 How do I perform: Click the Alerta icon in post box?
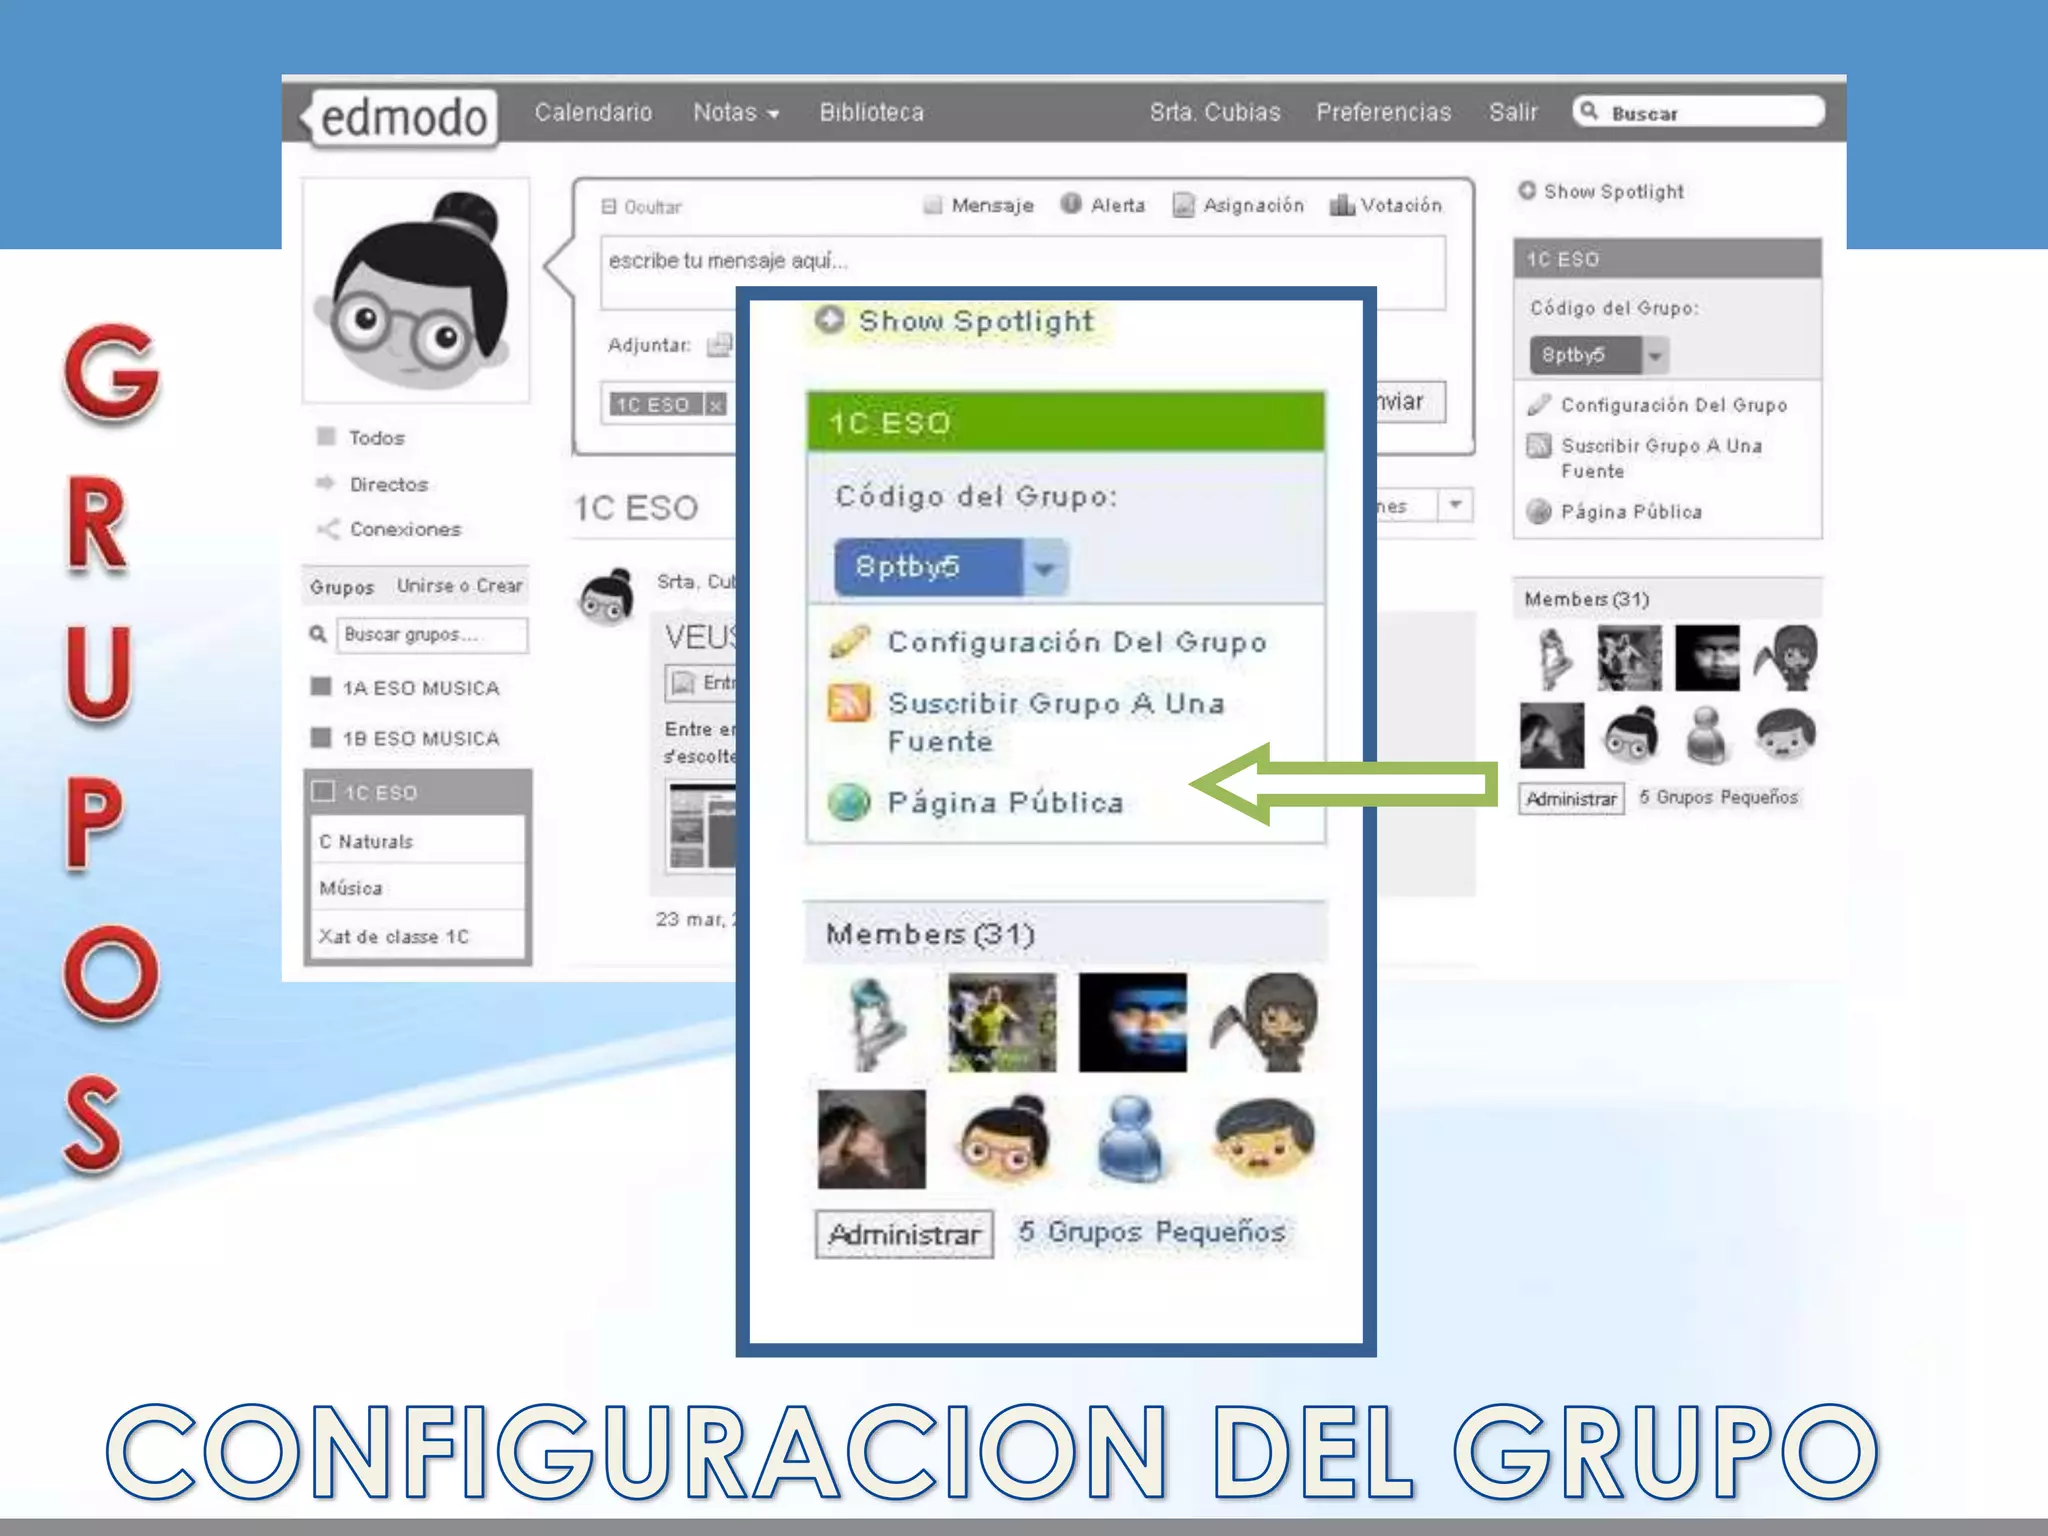coord(1071,204)
